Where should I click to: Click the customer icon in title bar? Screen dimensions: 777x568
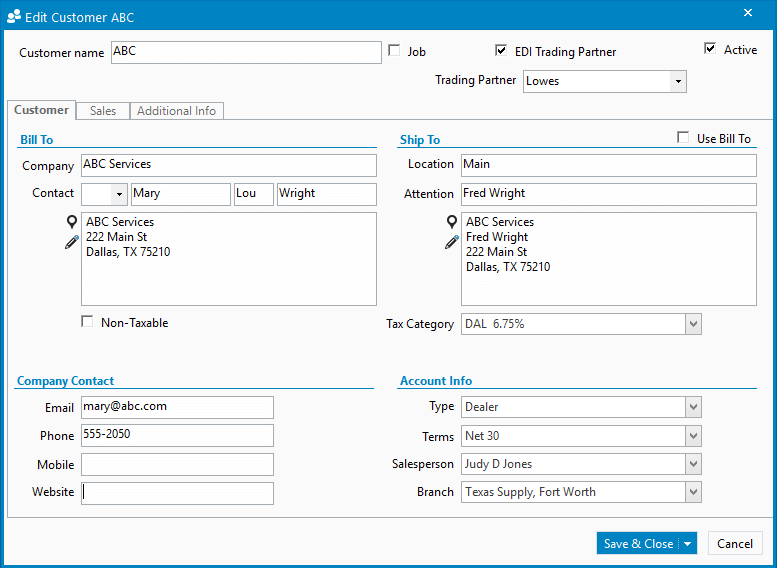pyautogui.click(x=14, y=17)
